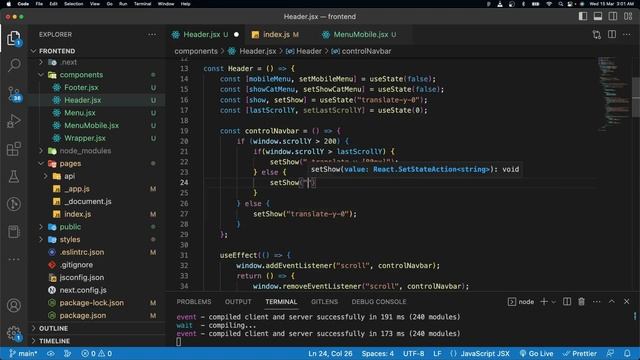Open the Explorer view in activity bar
The height and width of the screenshot is (360, 640).
[14, 38]
